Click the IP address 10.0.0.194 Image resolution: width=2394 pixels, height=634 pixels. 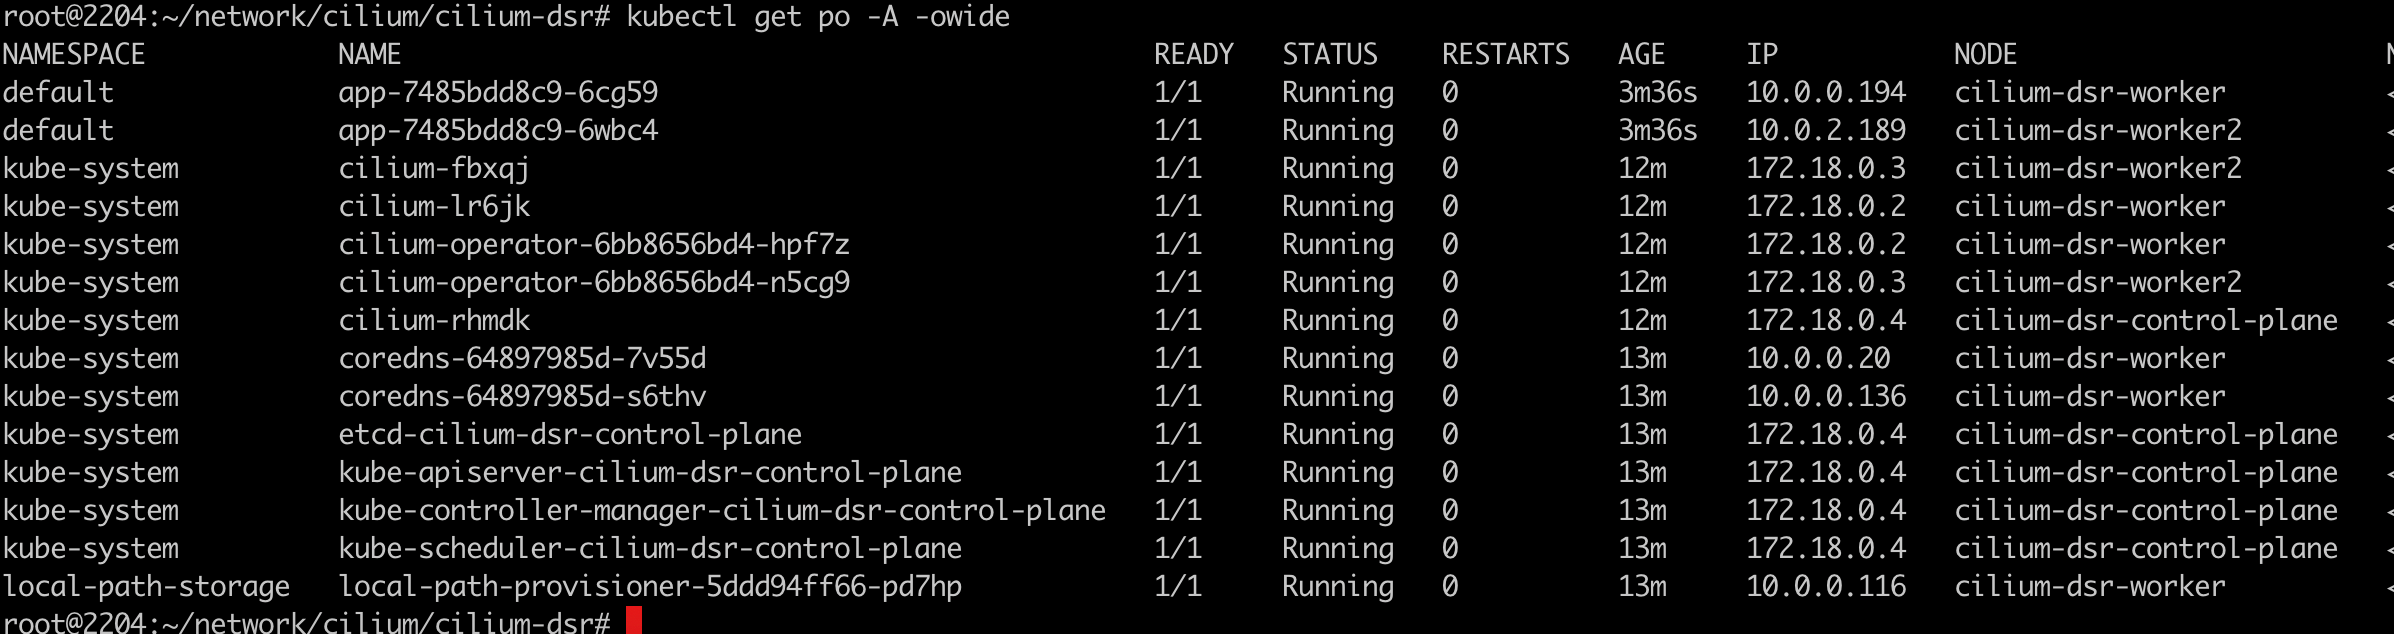[x=1826, y=92]
